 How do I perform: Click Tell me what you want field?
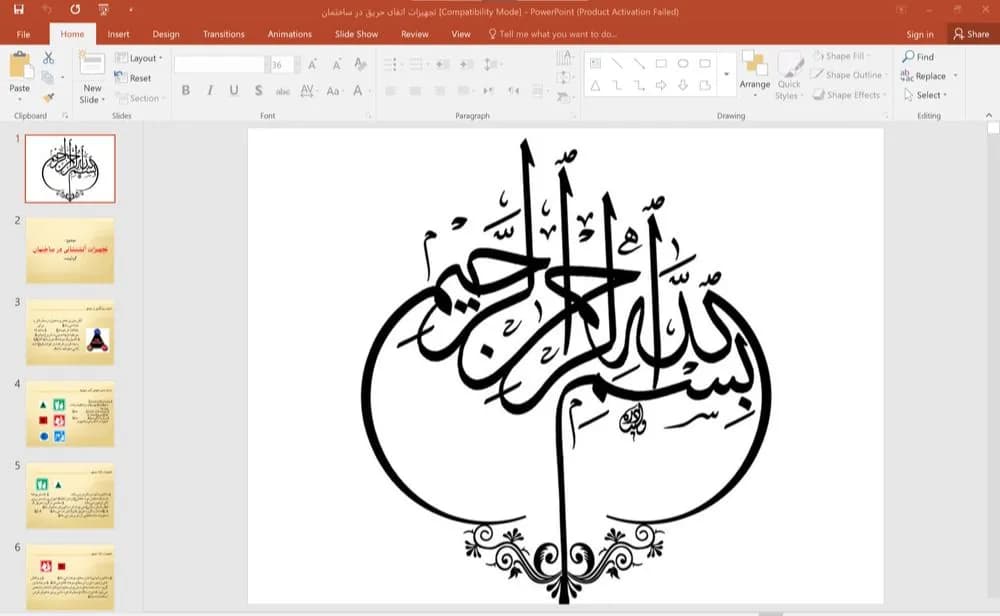(552, 34)
